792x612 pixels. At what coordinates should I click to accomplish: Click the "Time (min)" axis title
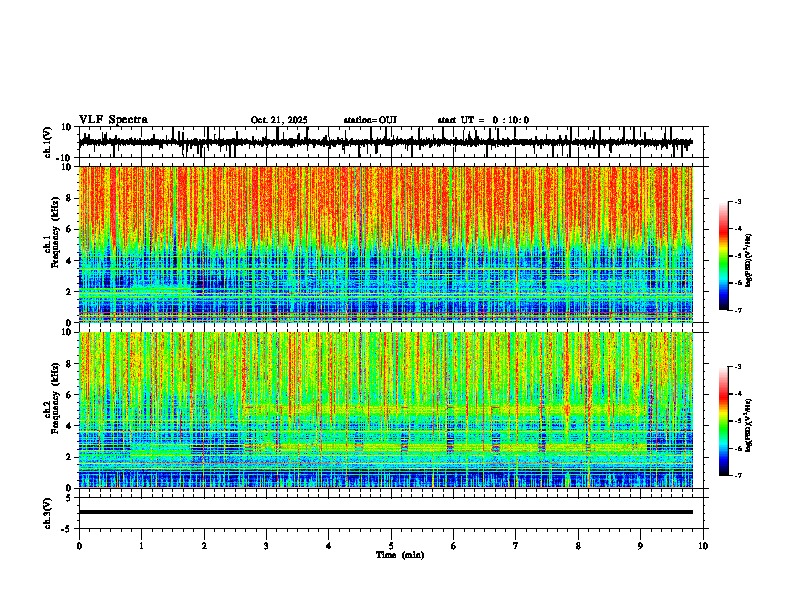click(400, 555)
